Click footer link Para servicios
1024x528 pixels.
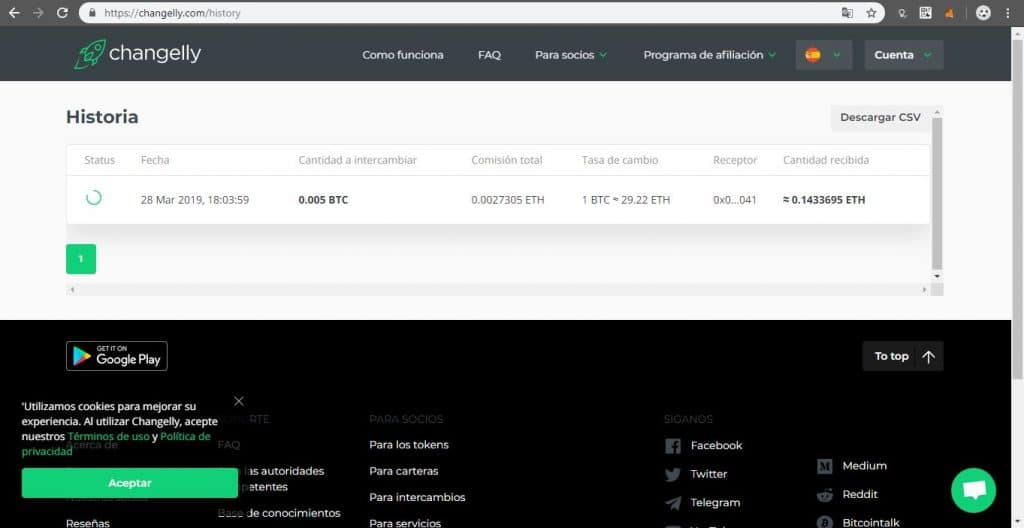405,523
